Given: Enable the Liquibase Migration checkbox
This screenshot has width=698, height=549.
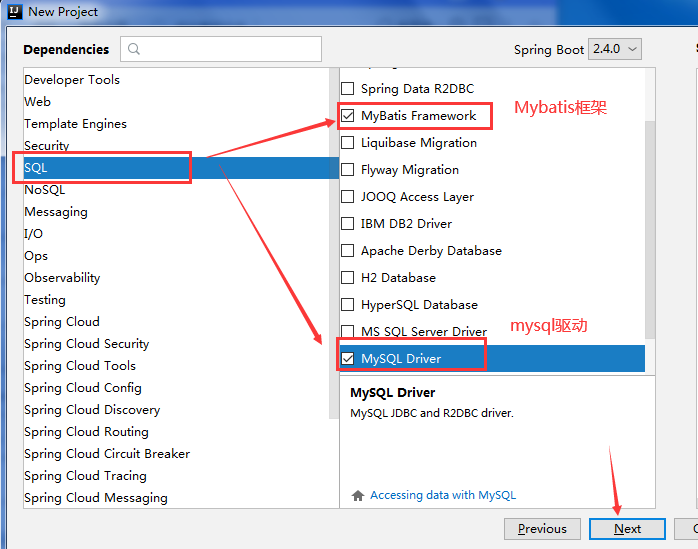Looking at the screenshot, I should pos(347,142).
